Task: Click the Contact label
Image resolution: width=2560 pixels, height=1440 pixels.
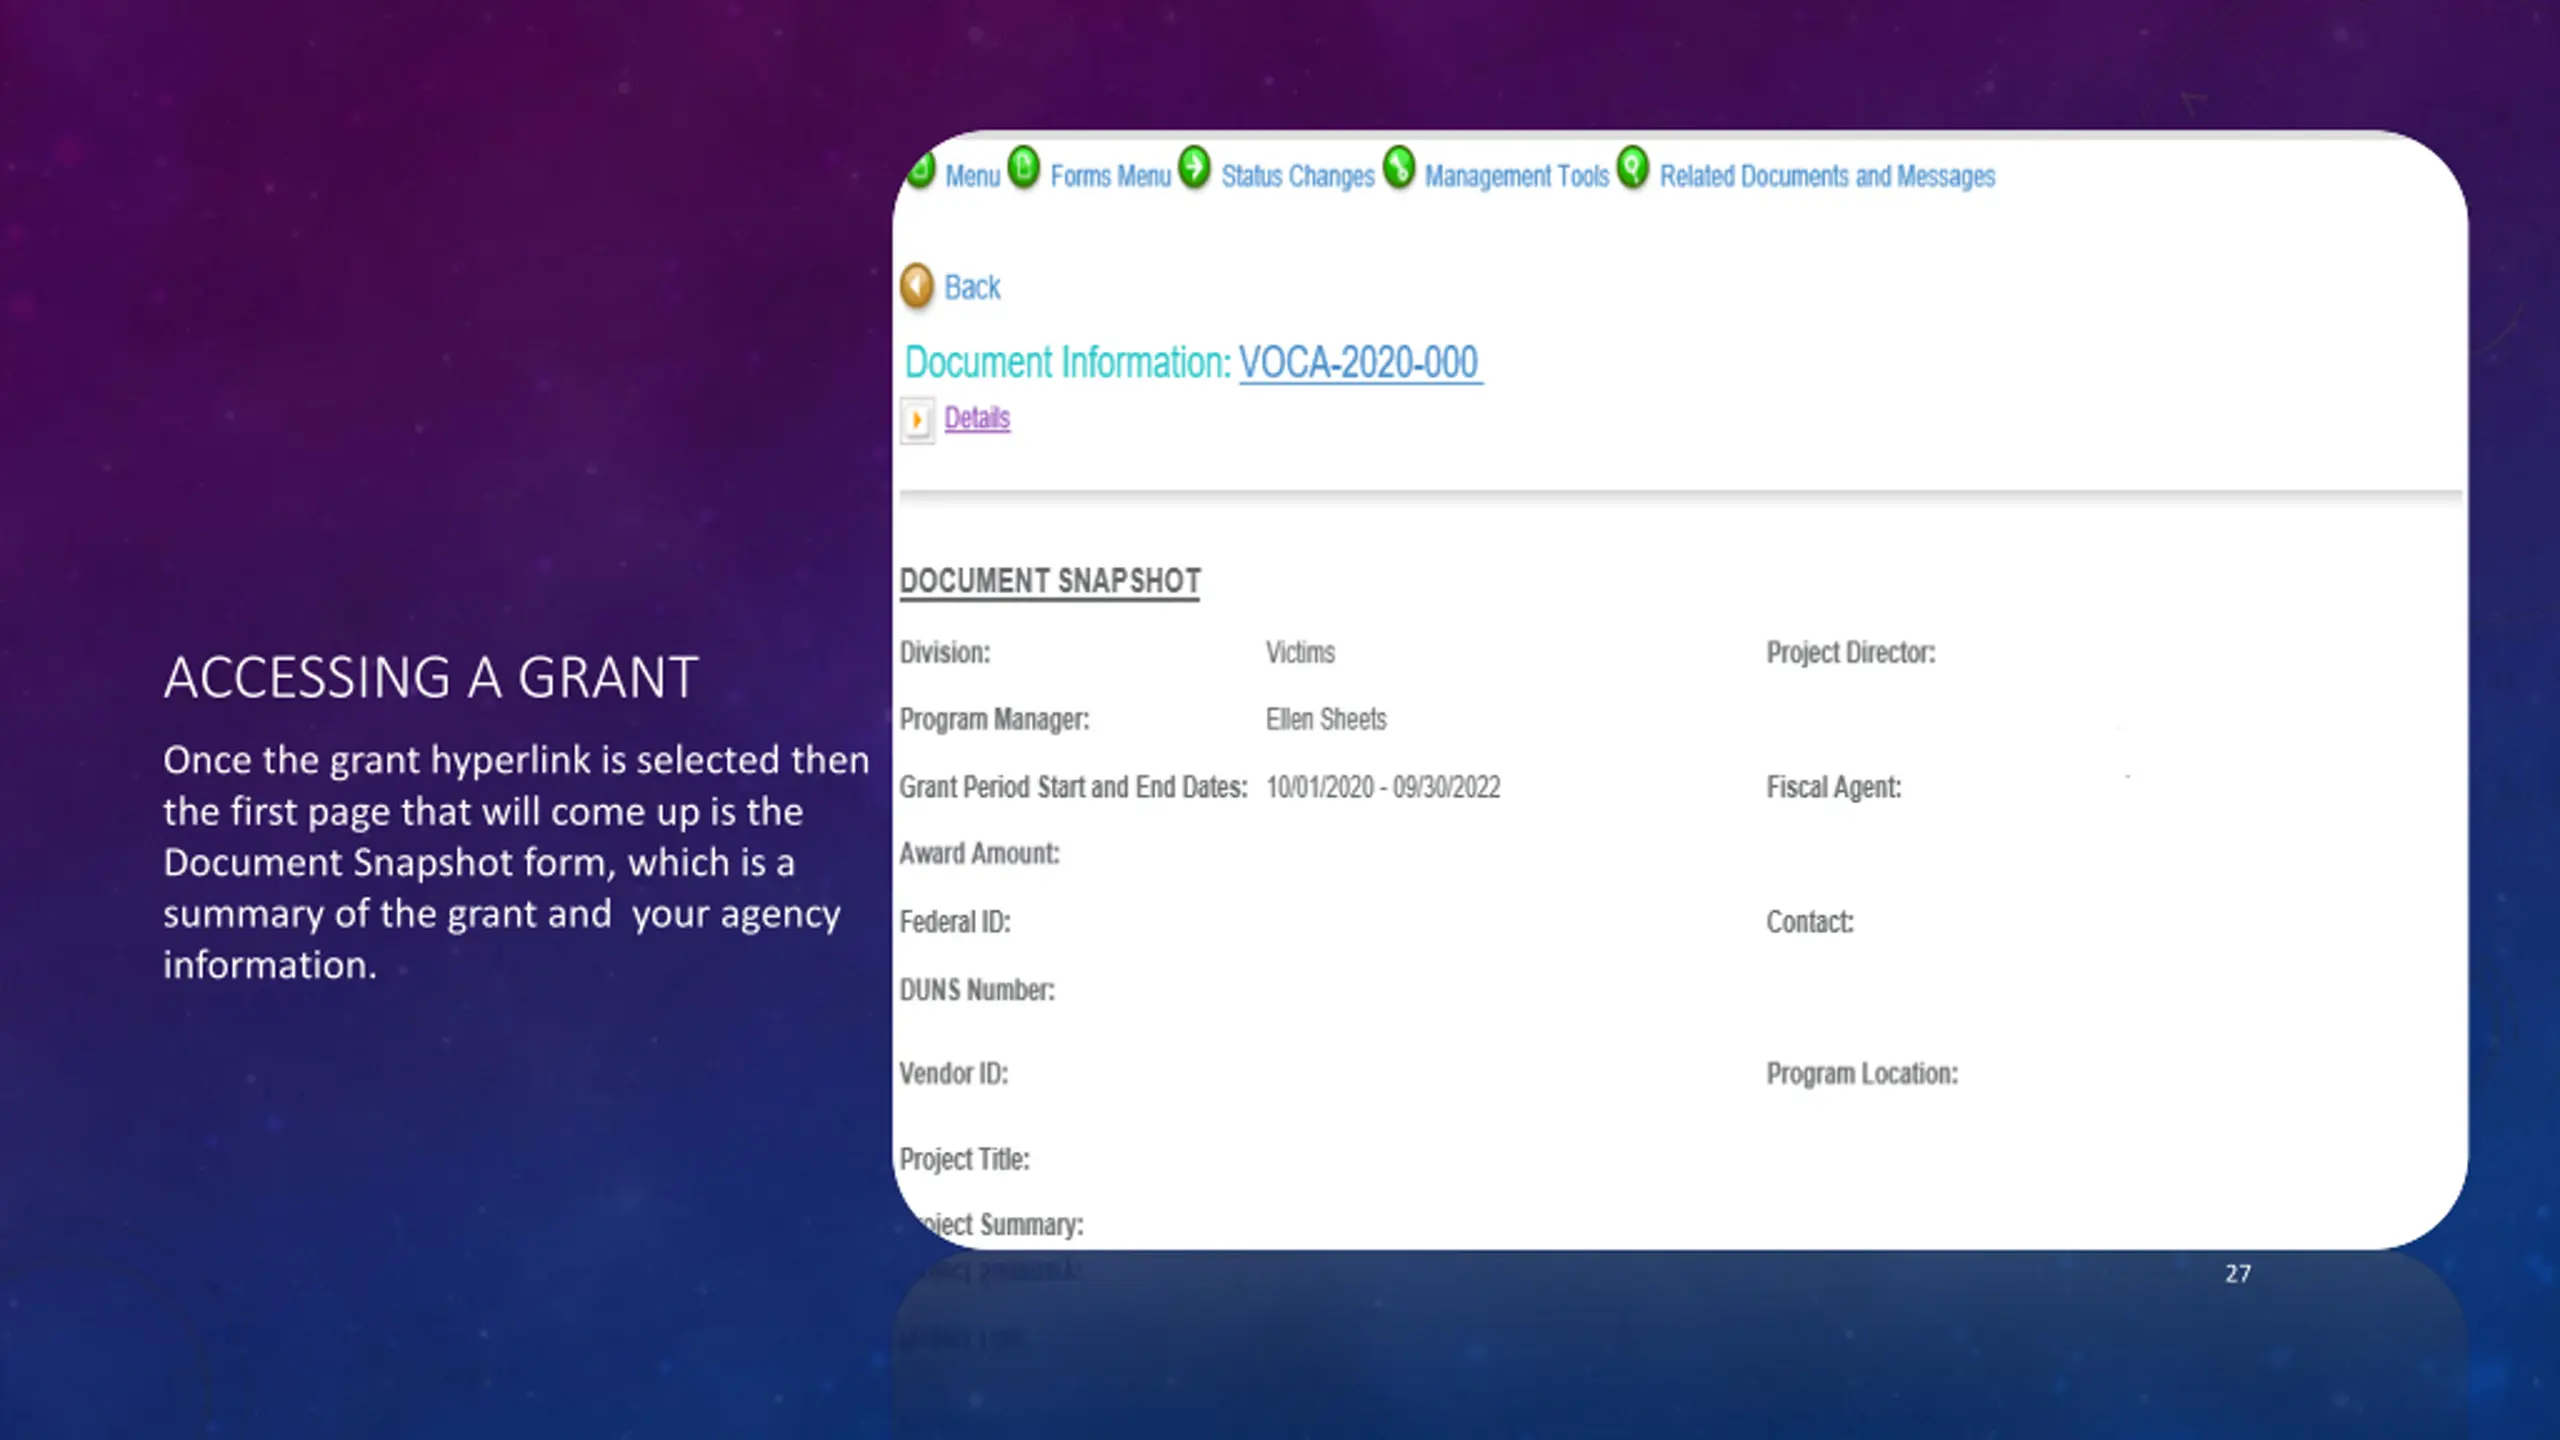Action: point(1810,921)
